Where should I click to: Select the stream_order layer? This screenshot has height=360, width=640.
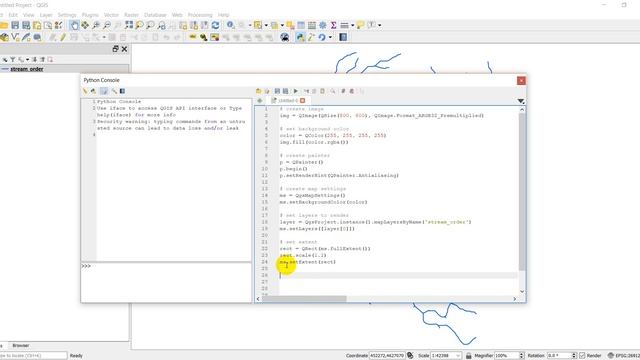coord(27,69)
